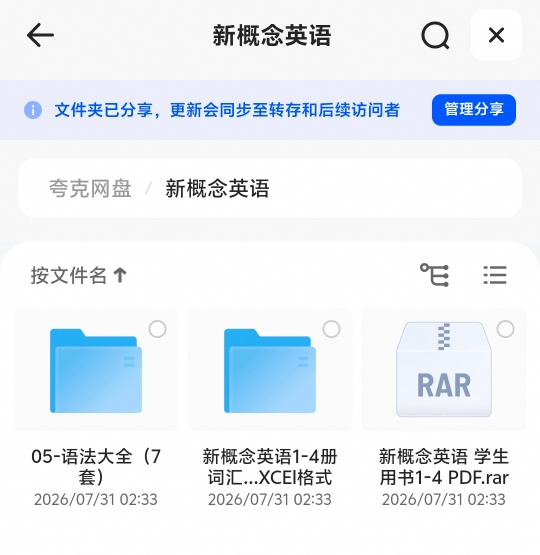The image size is (540, 555).
Task: Click the blue info icon in the share banner
Action: (x=33, y=110)
